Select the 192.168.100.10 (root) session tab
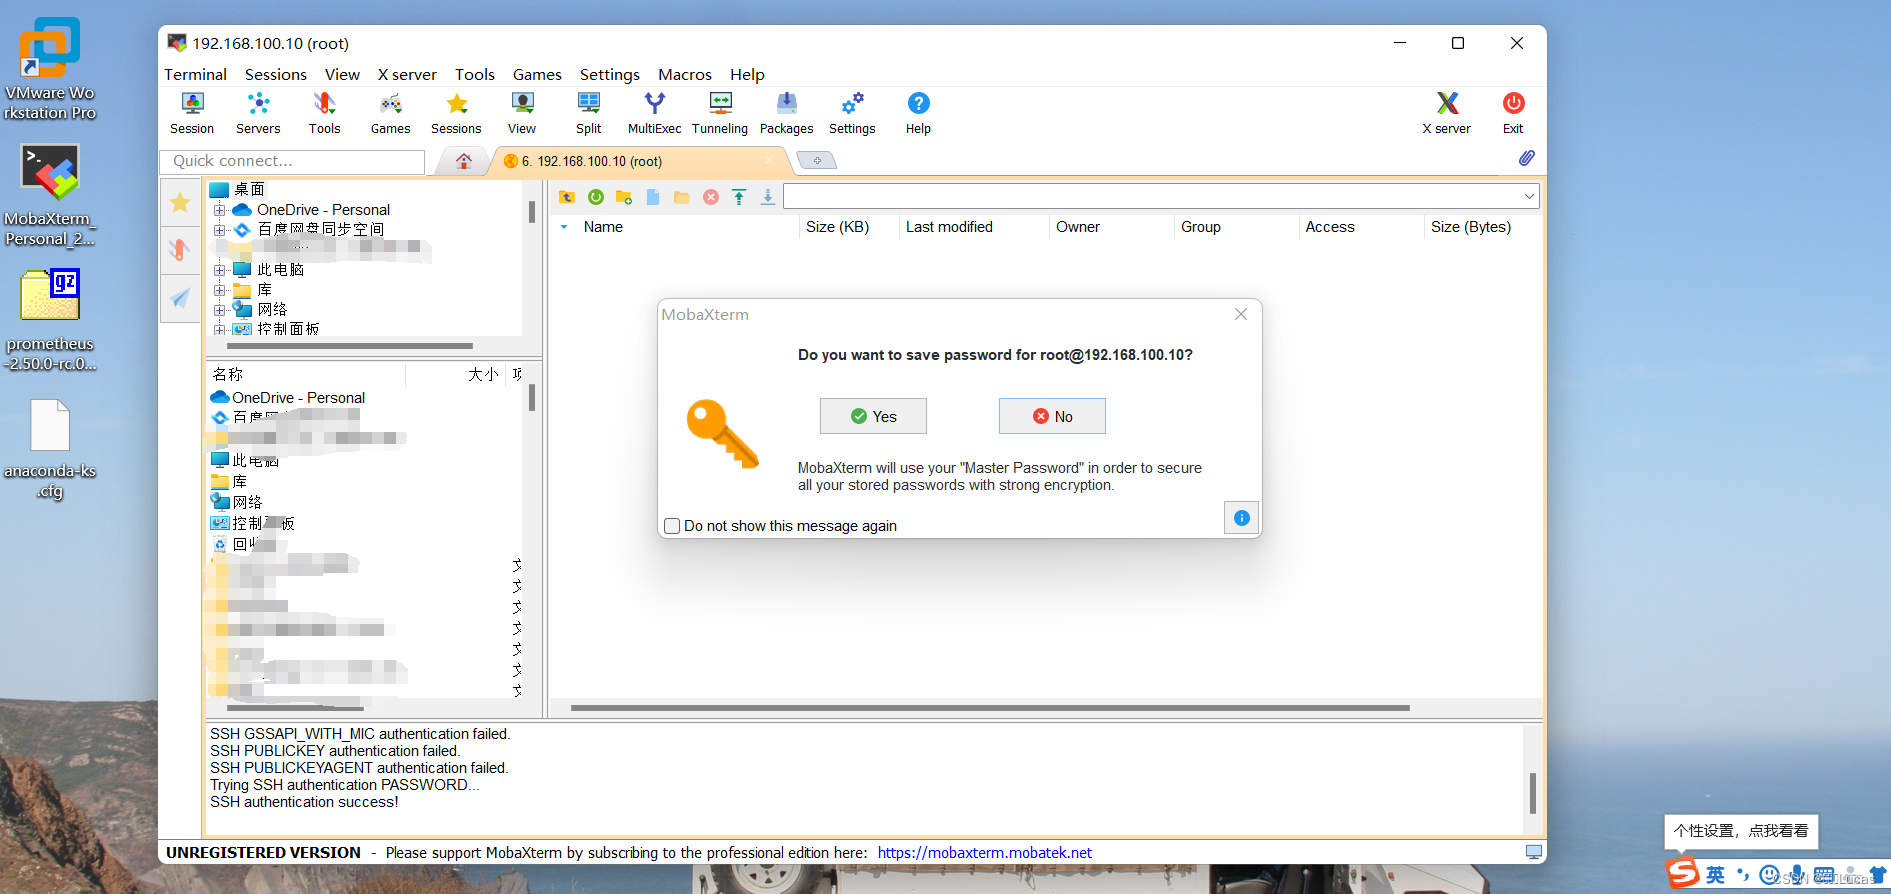The width and height of the screenshot is (1891, 894). coord(638,161)
